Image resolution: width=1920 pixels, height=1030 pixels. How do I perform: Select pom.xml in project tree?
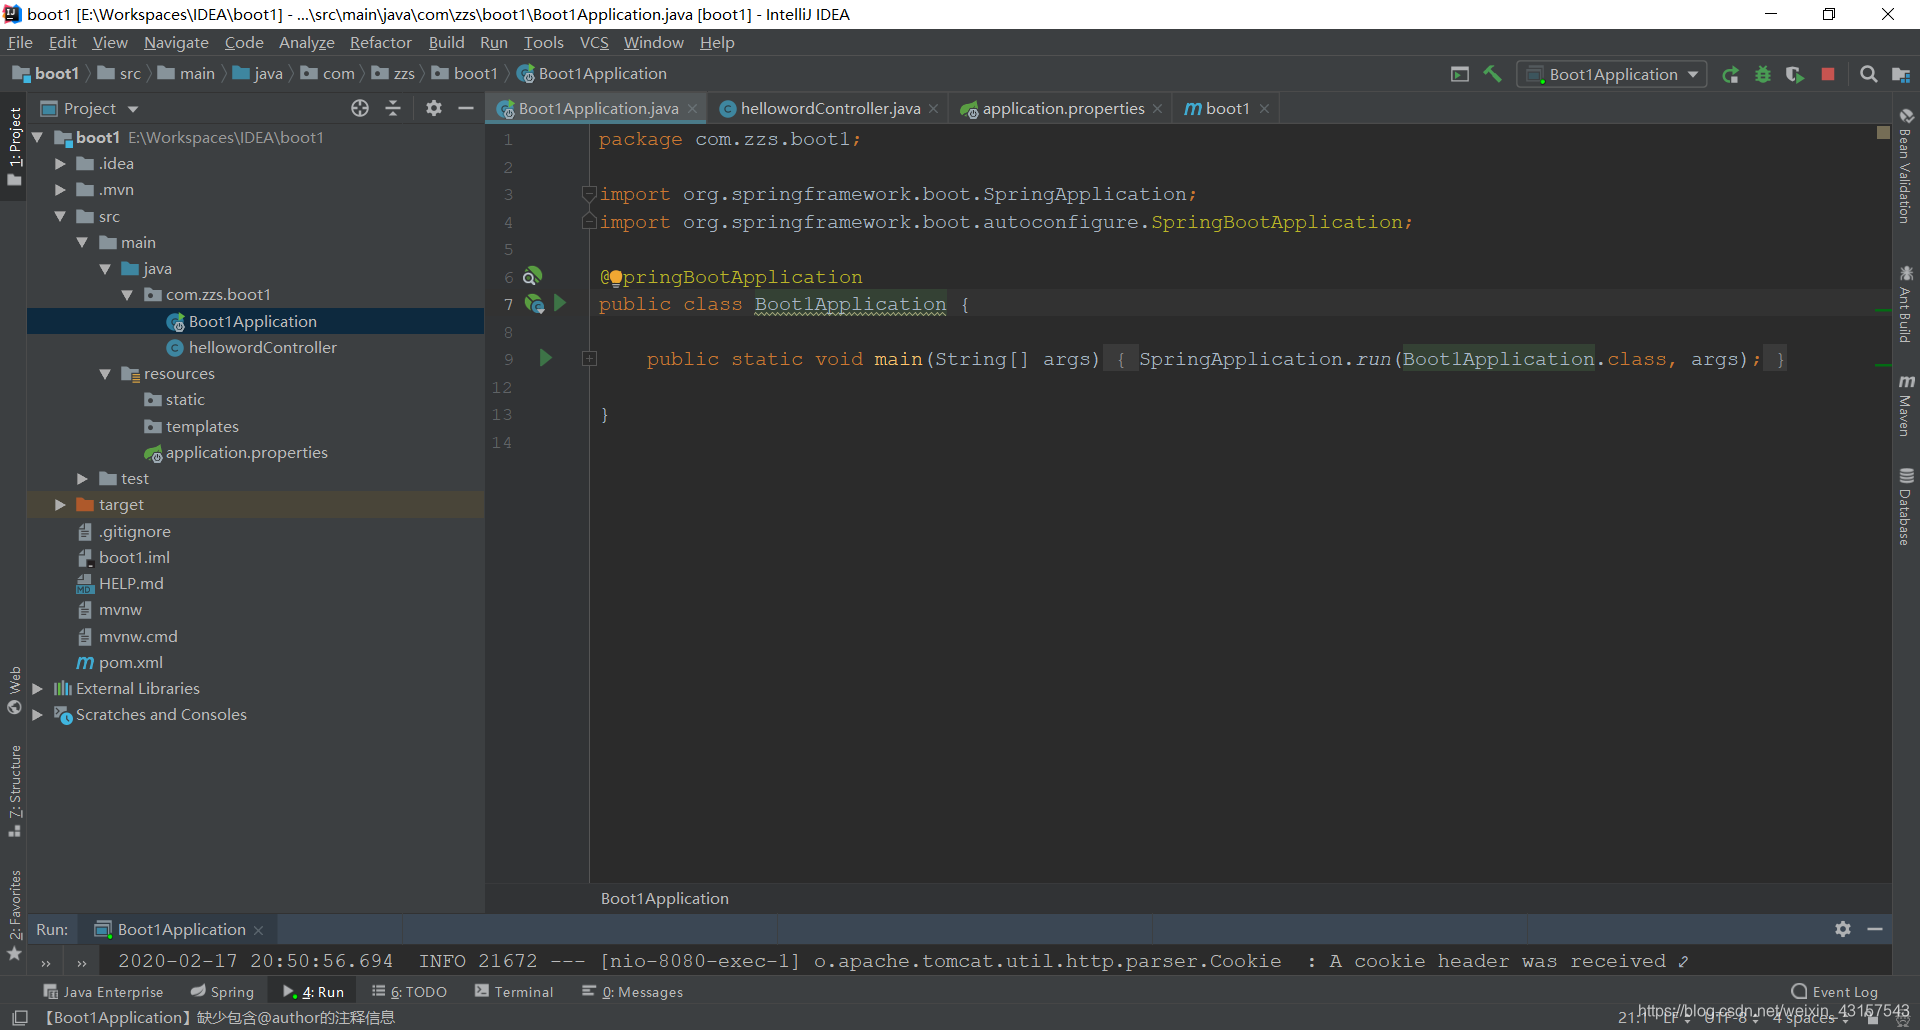coord(131,663)
